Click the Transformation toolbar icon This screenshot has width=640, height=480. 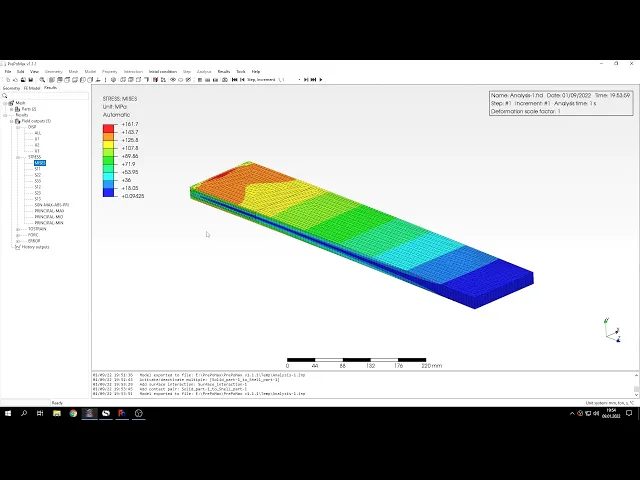coord(224,80)
